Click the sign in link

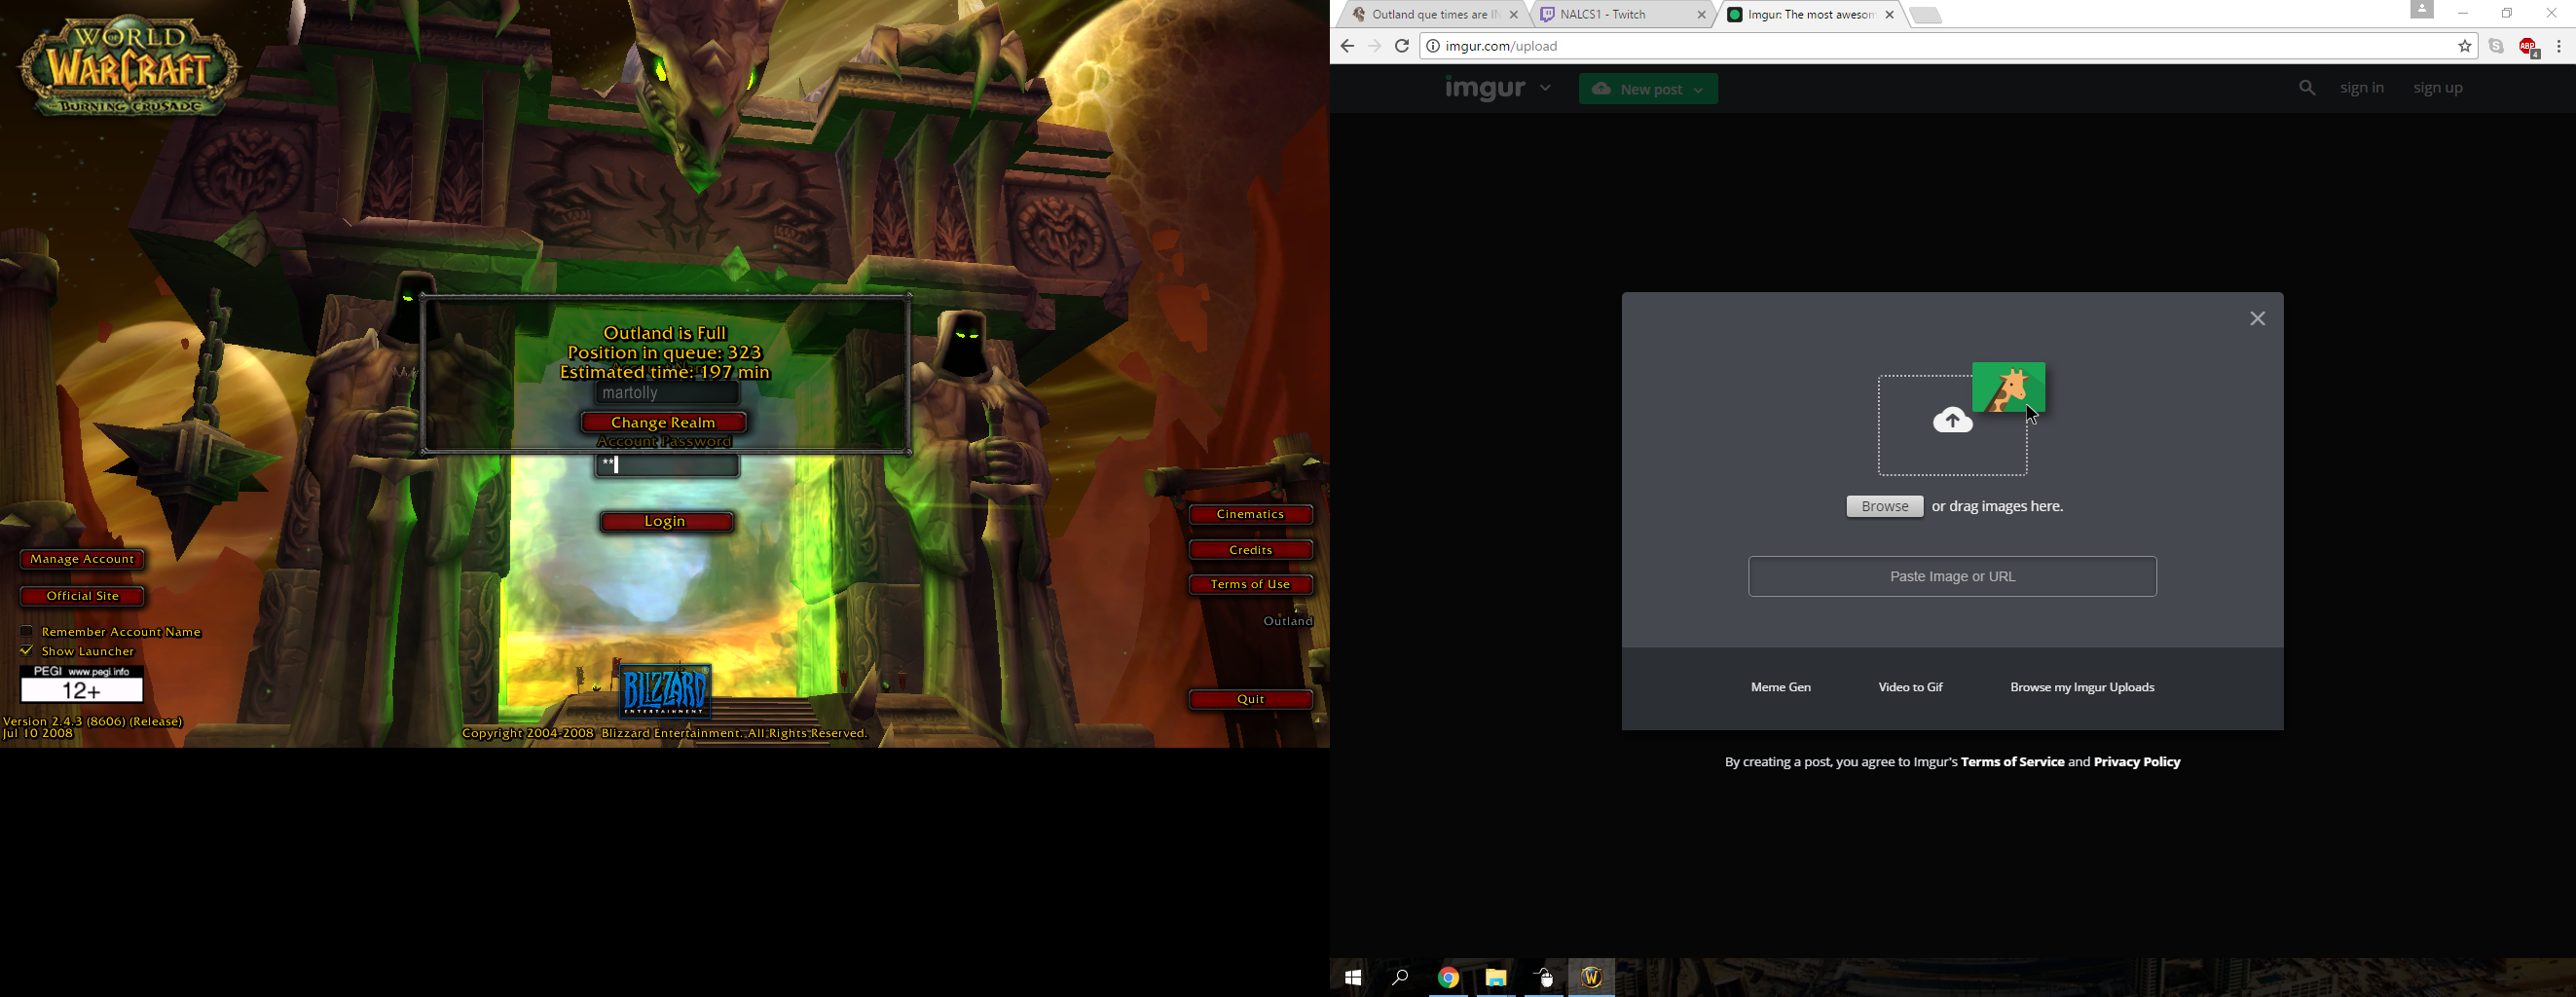coord(2361,88)
